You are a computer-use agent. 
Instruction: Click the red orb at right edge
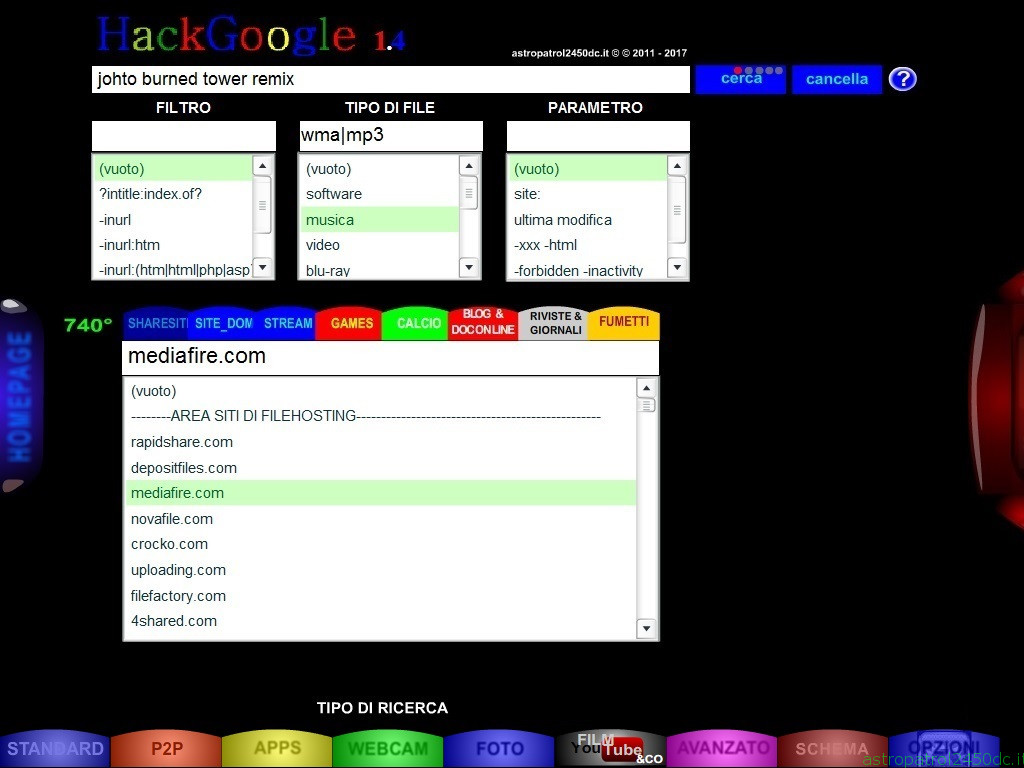[x=997, y=400]
